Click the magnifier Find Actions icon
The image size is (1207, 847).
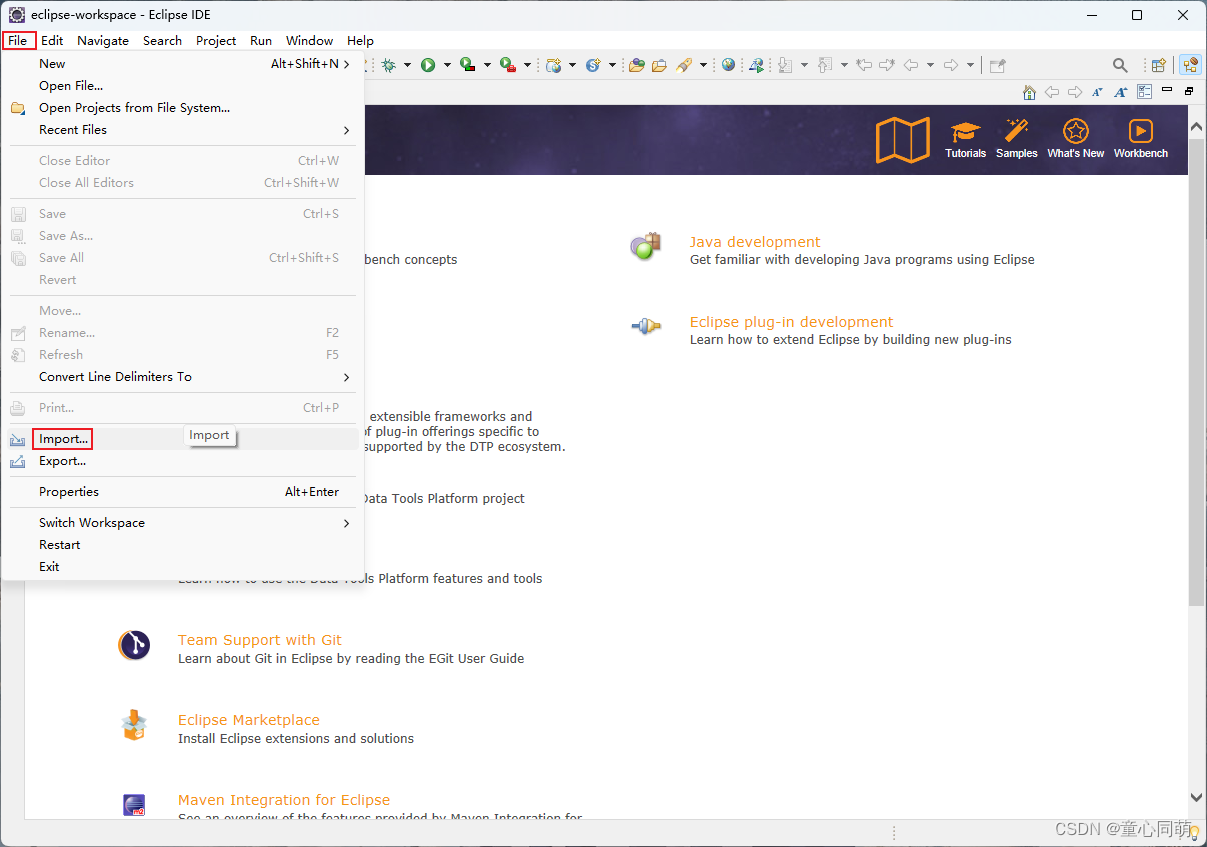point(1120,65)
